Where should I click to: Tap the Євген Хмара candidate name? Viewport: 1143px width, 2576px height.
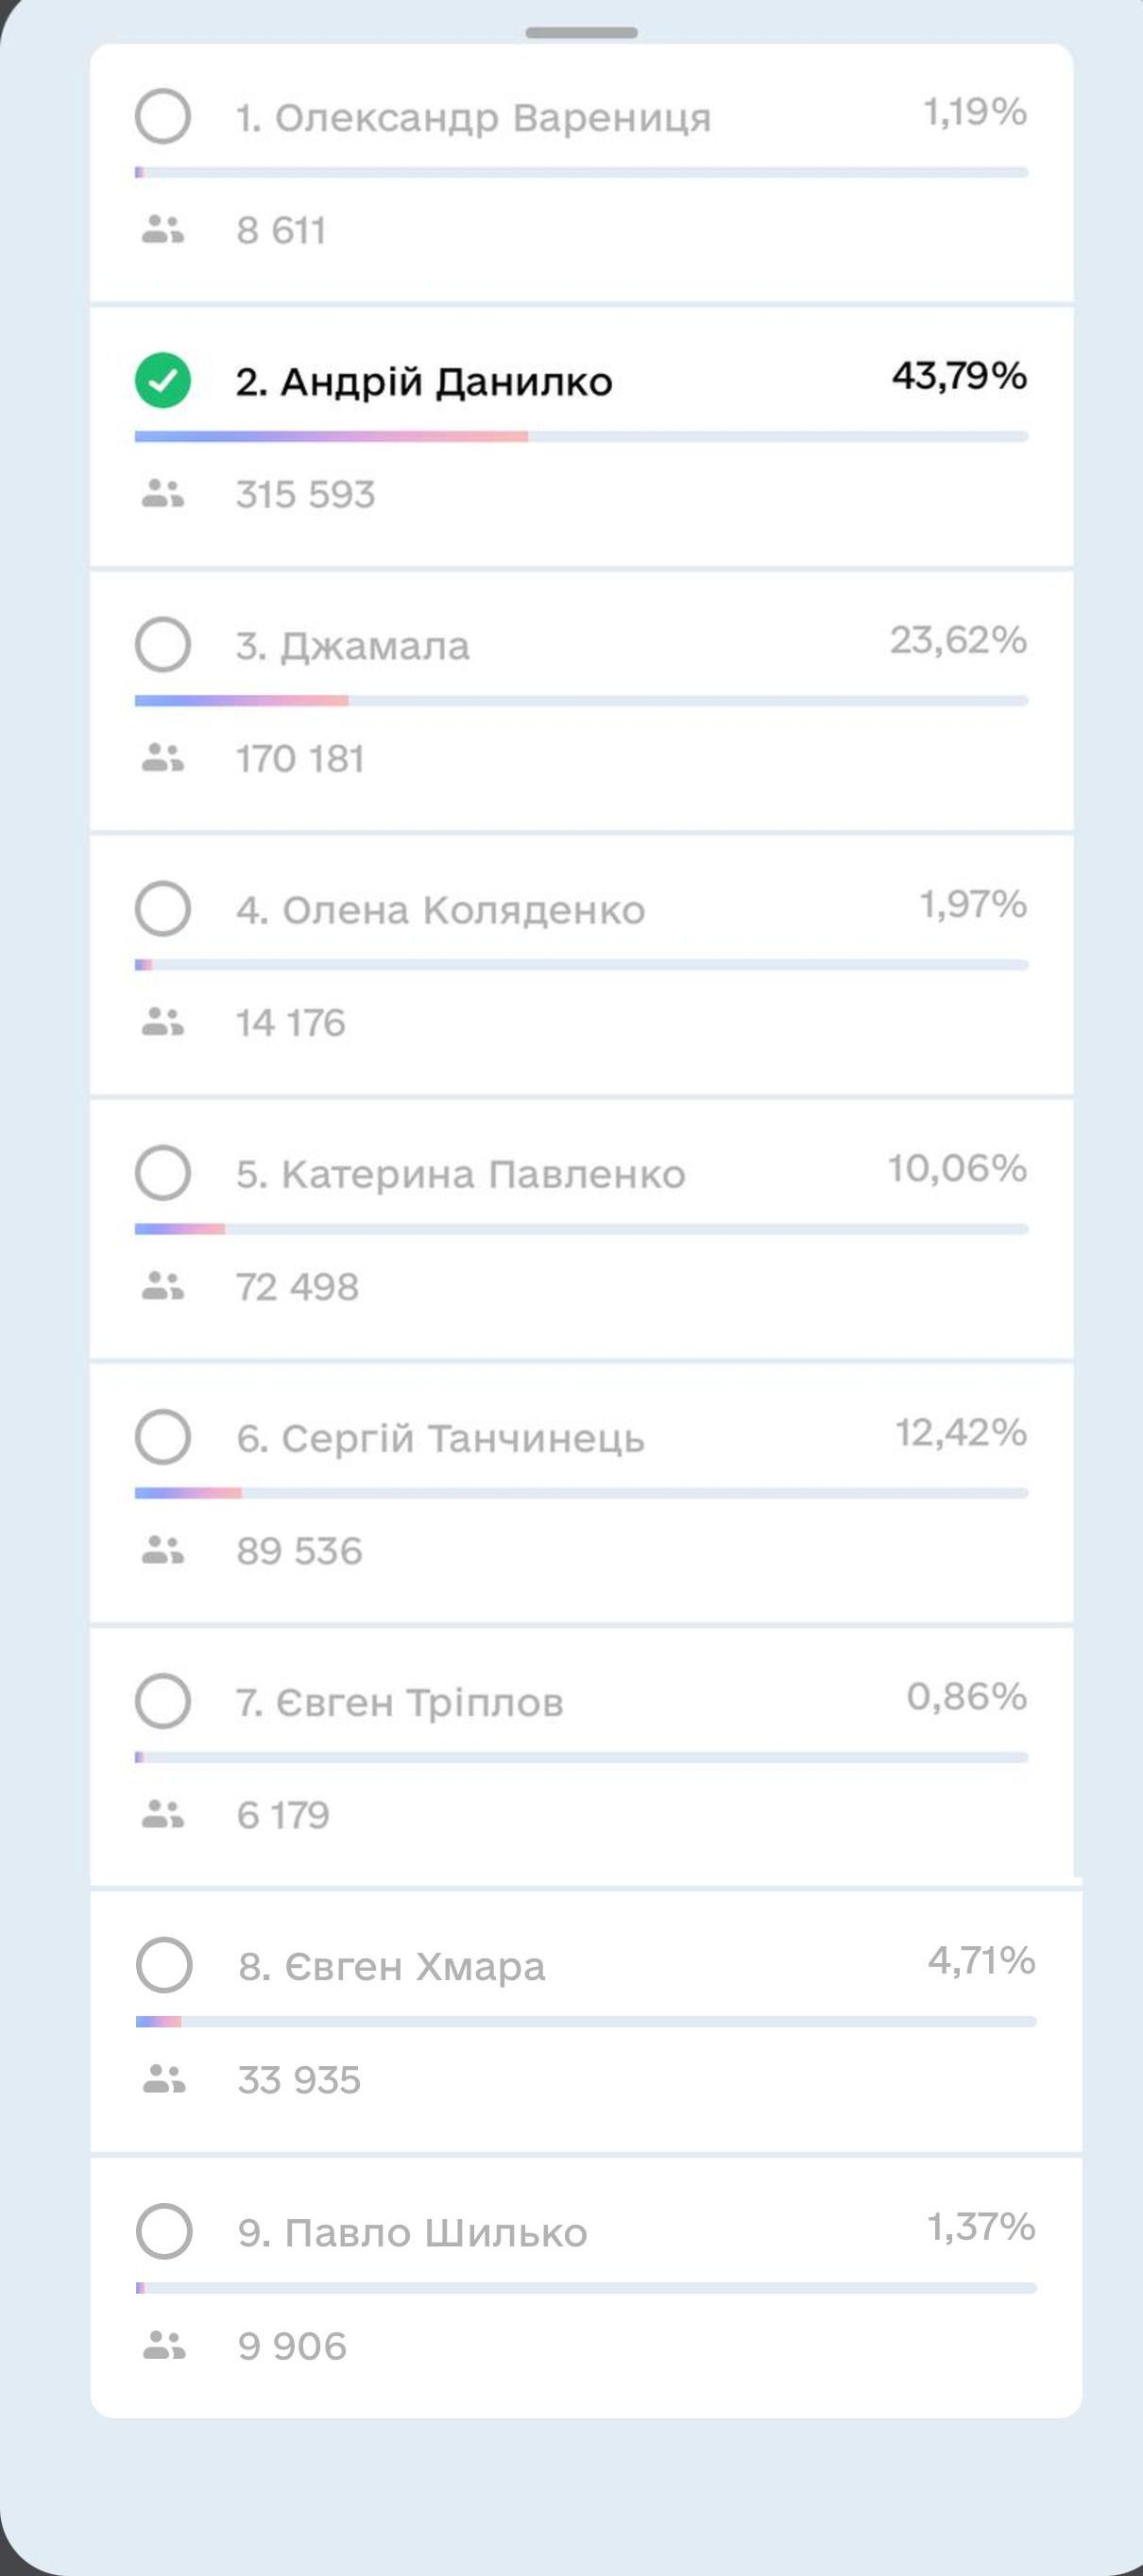(391, 1966)
